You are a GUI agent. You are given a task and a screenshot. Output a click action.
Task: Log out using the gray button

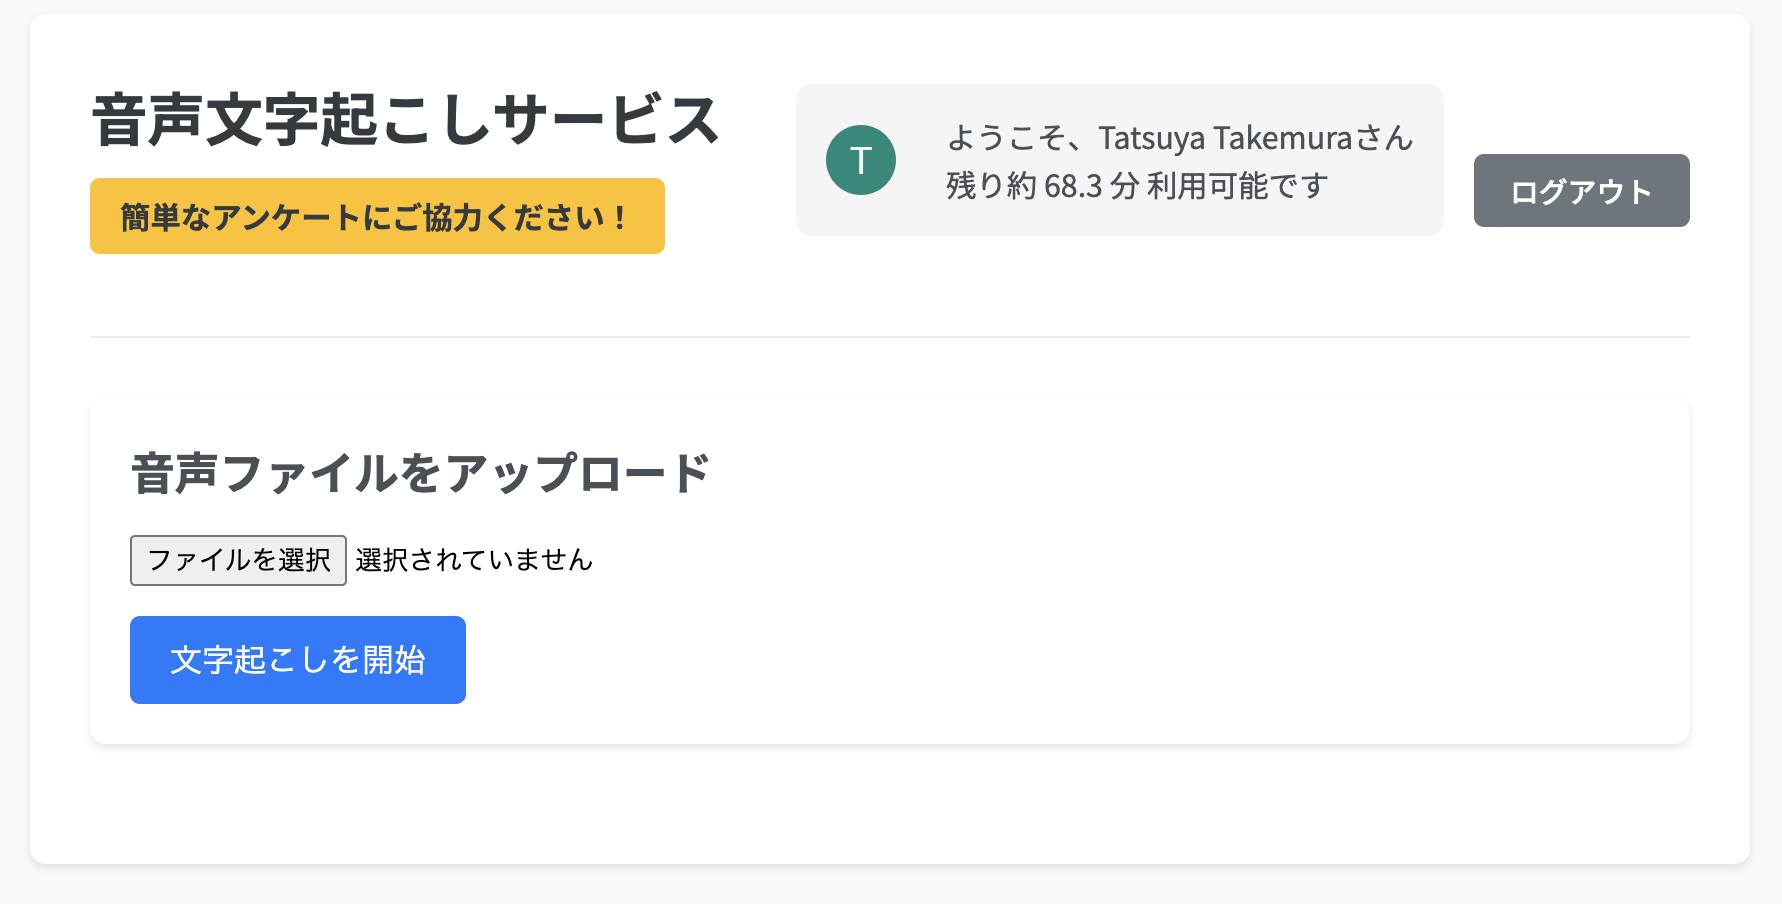pos(1580,190)
